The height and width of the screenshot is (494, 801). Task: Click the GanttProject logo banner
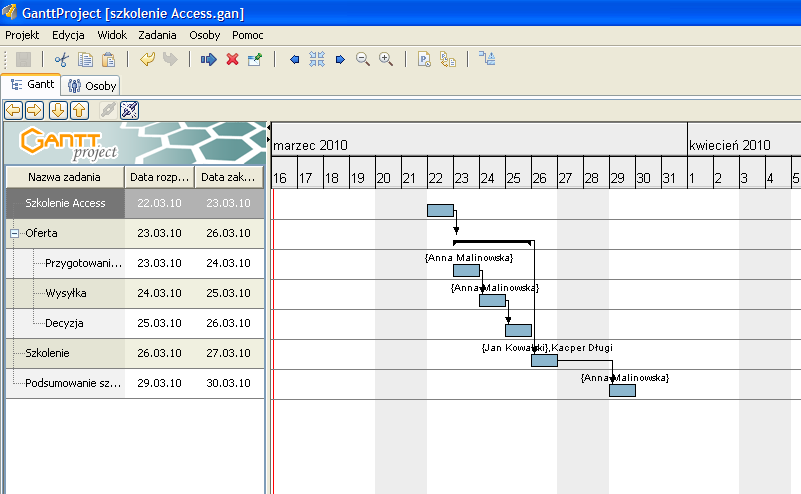[136, 144]
